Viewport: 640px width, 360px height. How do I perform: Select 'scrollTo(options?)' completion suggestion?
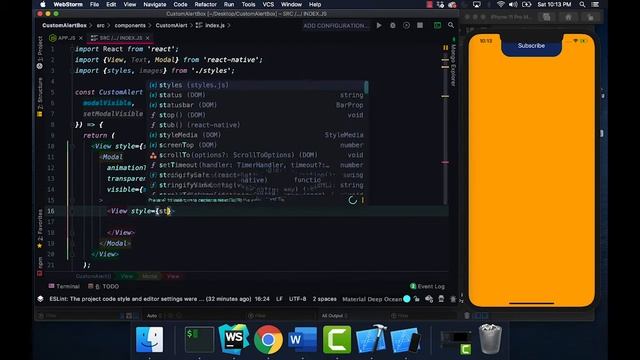[256, 155]
